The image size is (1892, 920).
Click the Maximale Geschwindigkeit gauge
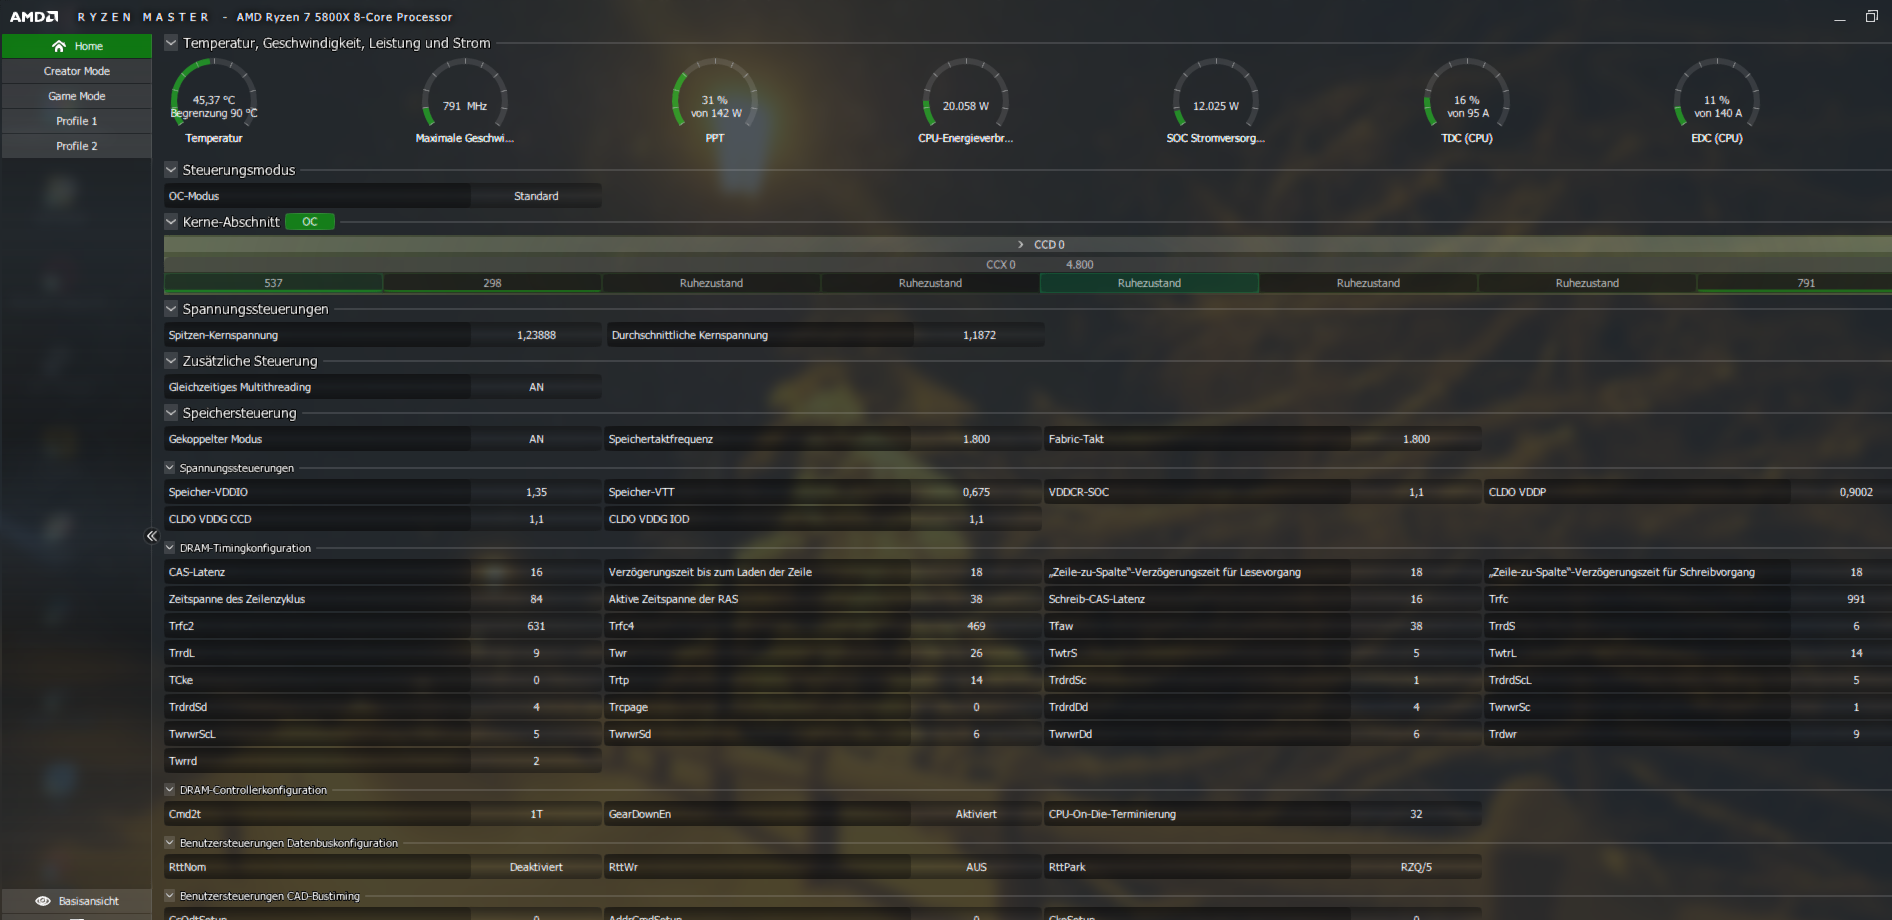click(x=464, y=101)
